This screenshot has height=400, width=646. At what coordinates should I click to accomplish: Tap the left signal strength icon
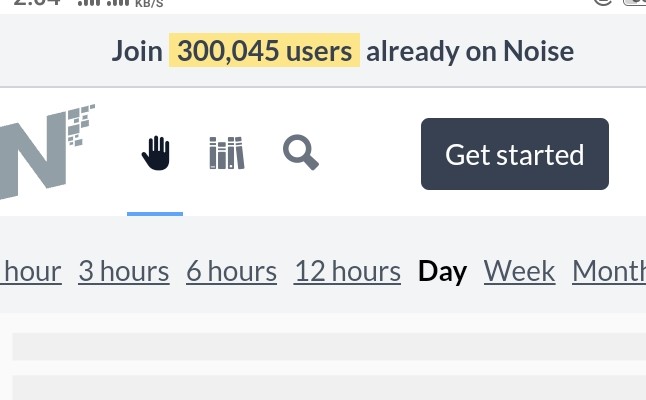89,3
